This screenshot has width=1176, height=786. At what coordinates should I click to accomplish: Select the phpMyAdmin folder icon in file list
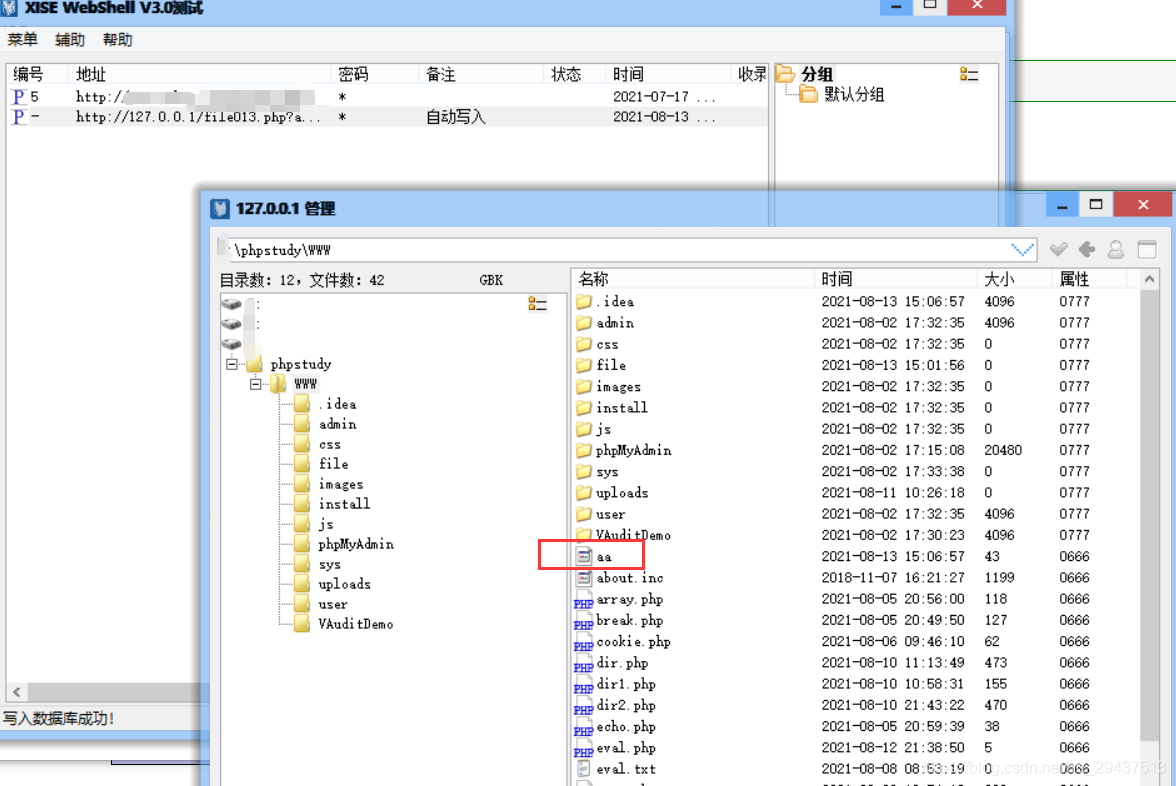pyautogui.click(x=584, y=450)
